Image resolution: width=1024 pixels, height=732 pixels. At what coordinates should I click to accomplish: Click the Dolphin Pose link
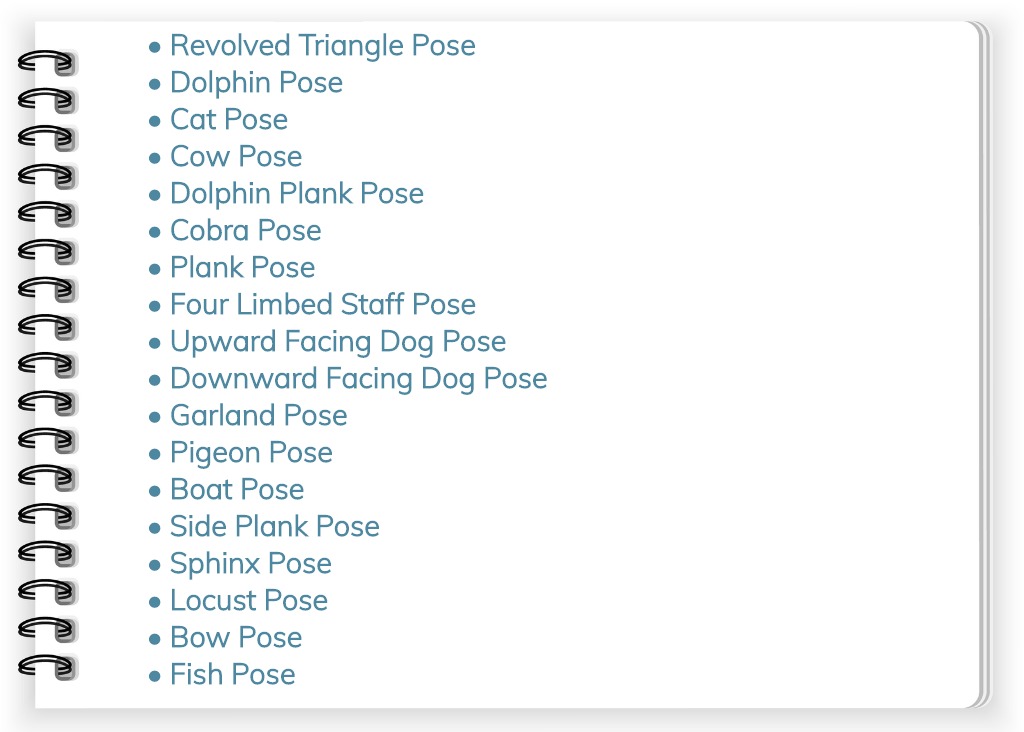(x=256, y=83)
